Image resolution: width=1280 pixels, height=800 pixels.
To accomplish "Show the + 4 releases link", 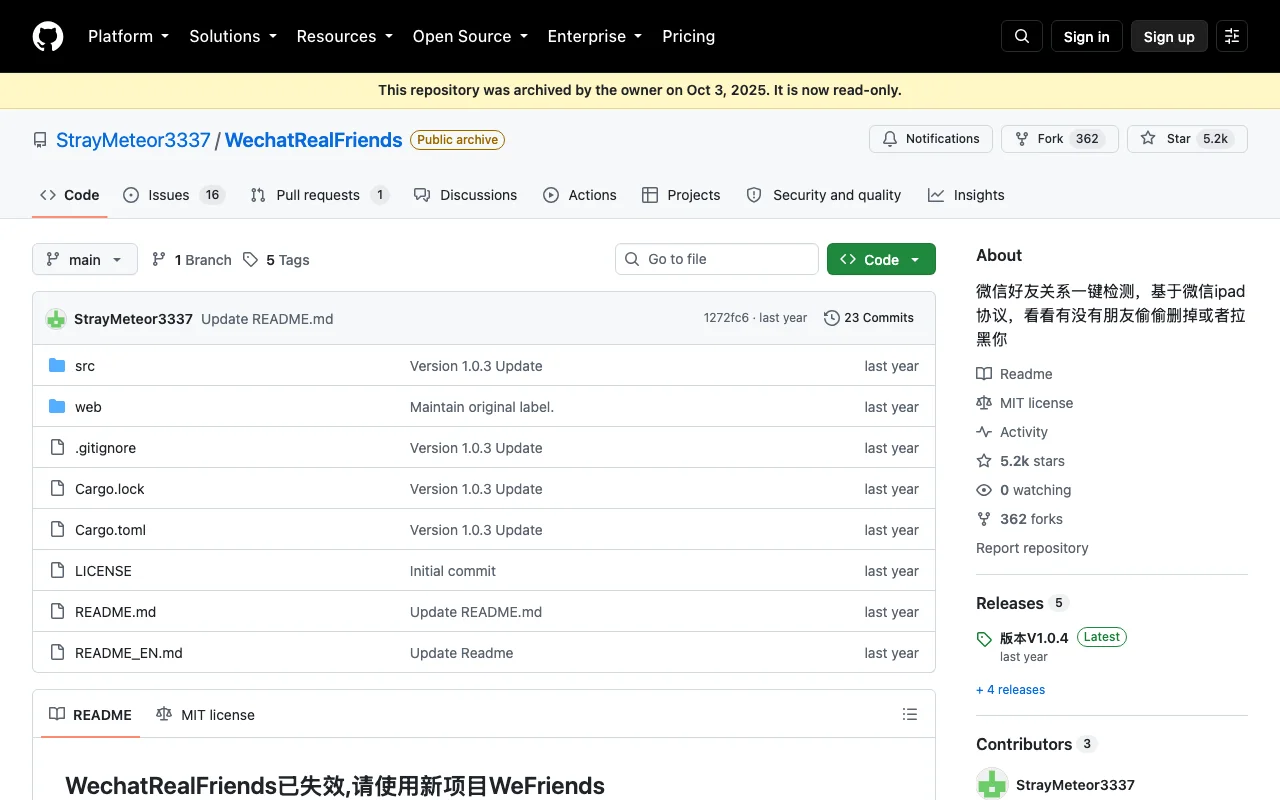I will (x=1010, y=690).
